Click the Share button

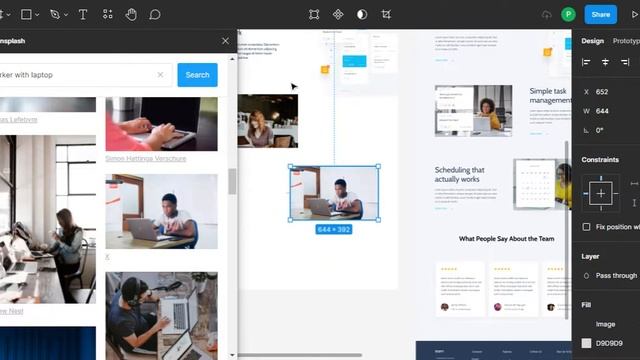pyautogui.click(x=600, y=15)
